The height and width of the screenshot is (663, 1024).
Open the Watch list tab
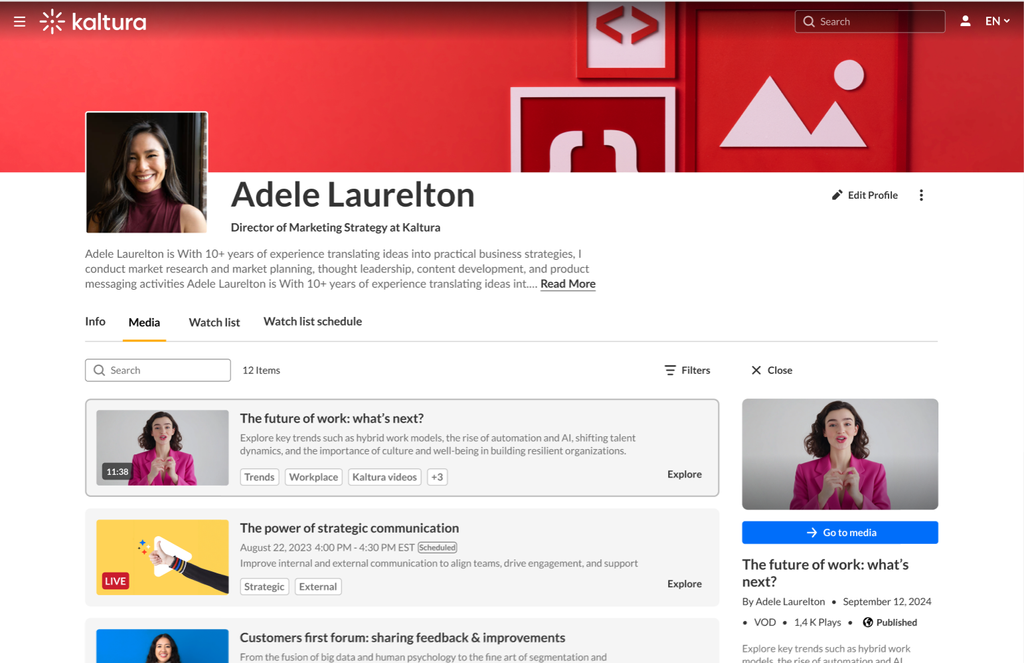(214, 323)
